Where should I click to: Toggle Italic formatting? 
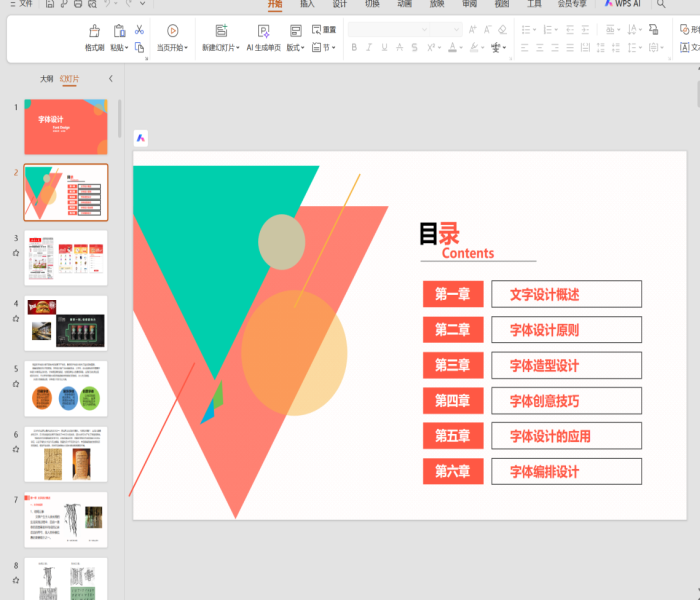[x=370, y=48]
